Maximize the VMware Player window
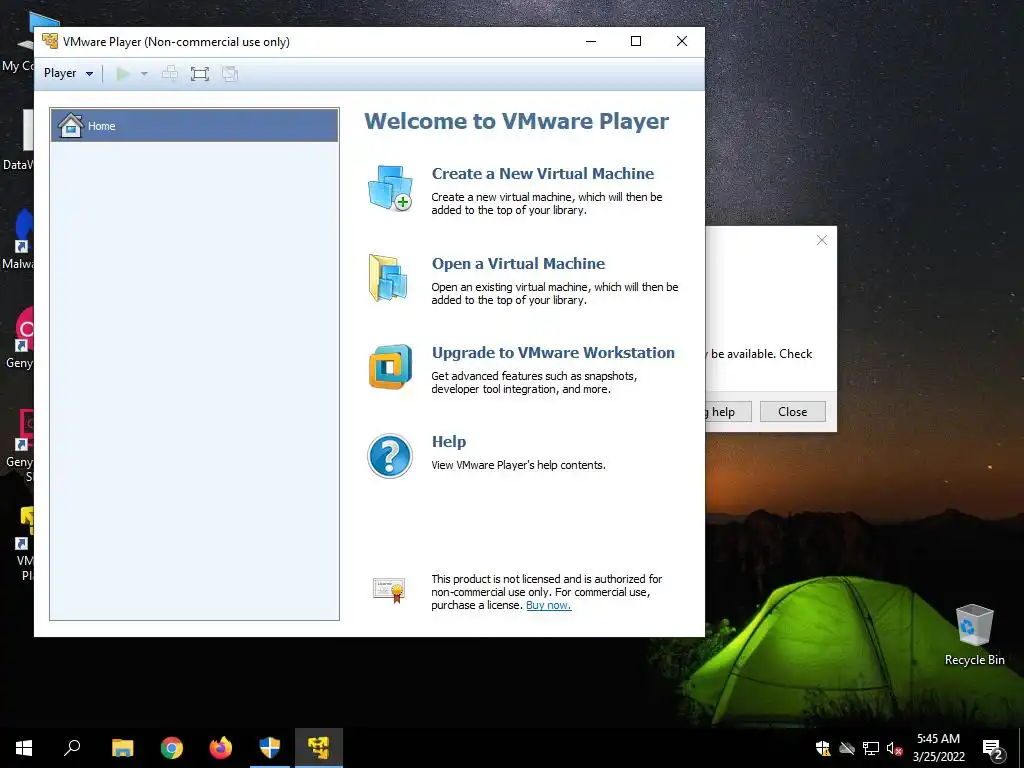Viewport: 1024px width, 768px height. click(635, 41)
